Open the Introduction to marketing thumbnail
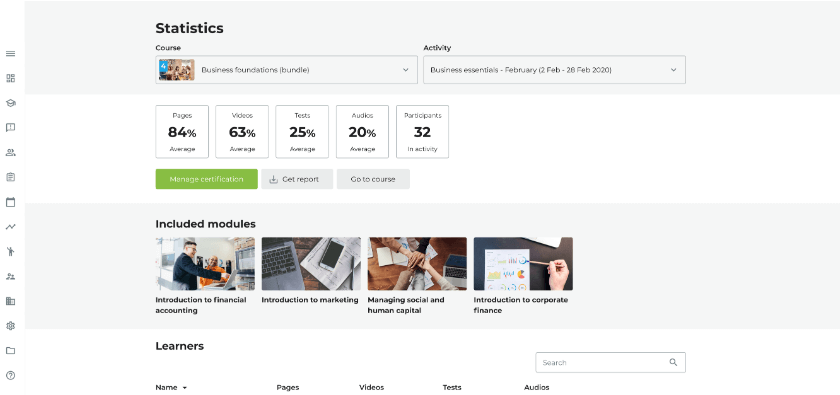840x395 pixels. click(311, 264)
